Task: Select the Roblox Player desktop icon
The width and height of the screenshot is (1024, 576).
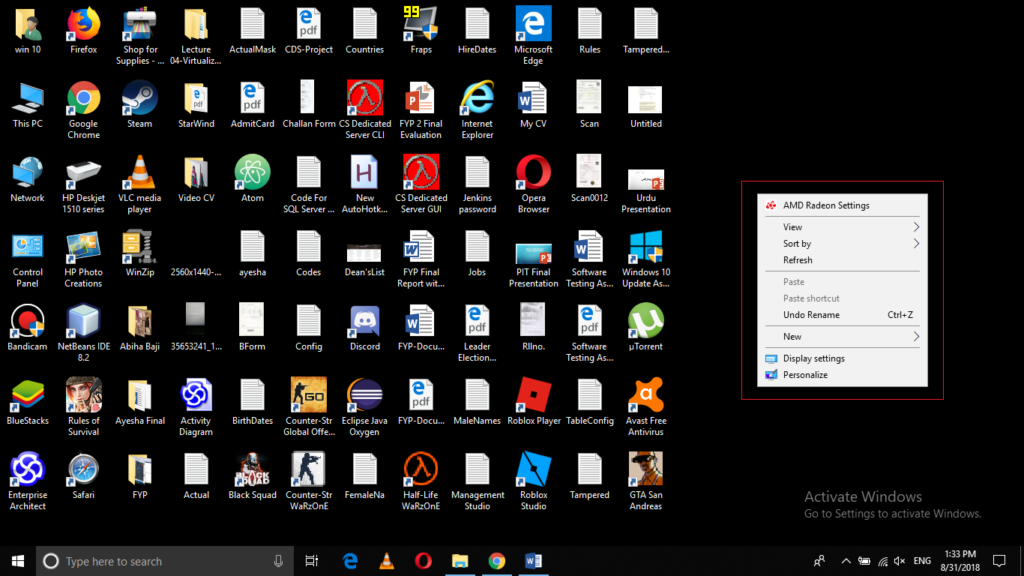Action: pos(534,402)
